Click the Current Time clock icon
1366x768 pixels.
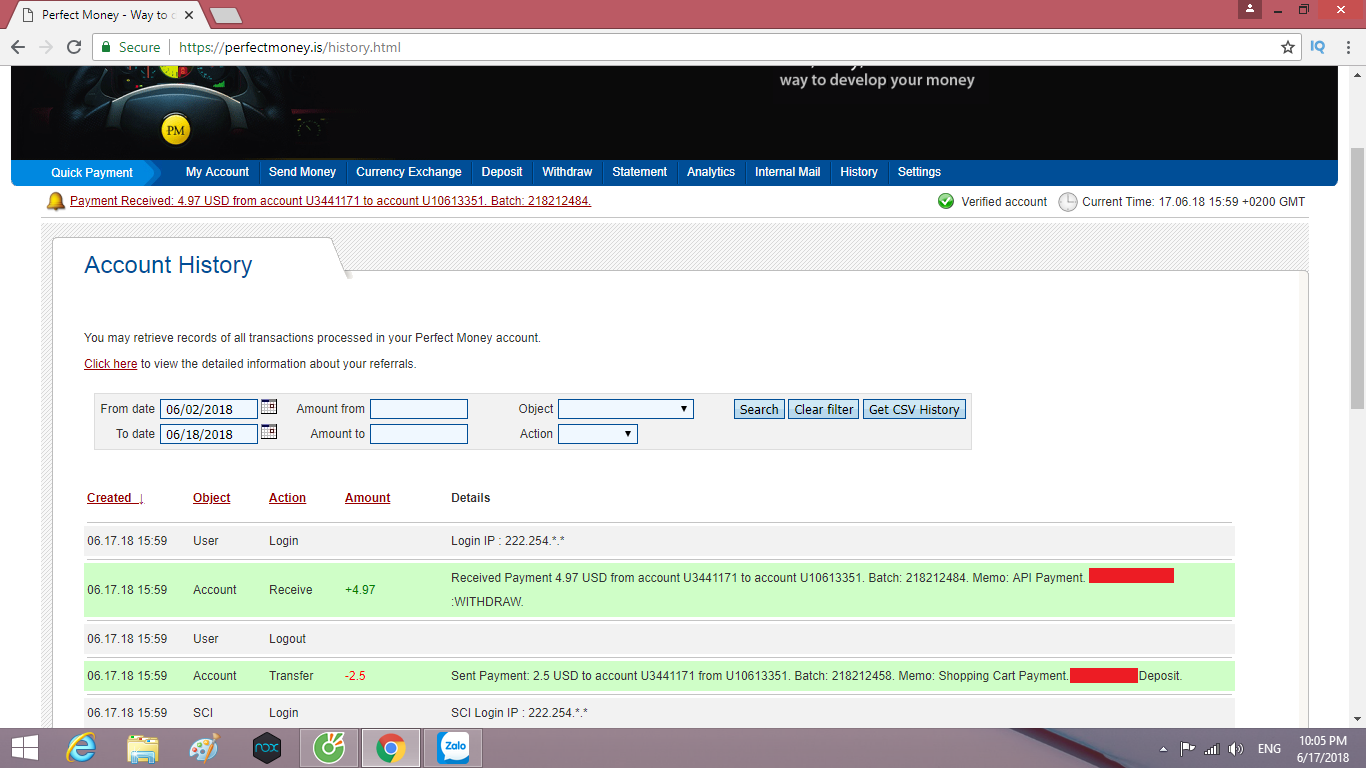pos(1068,202)
